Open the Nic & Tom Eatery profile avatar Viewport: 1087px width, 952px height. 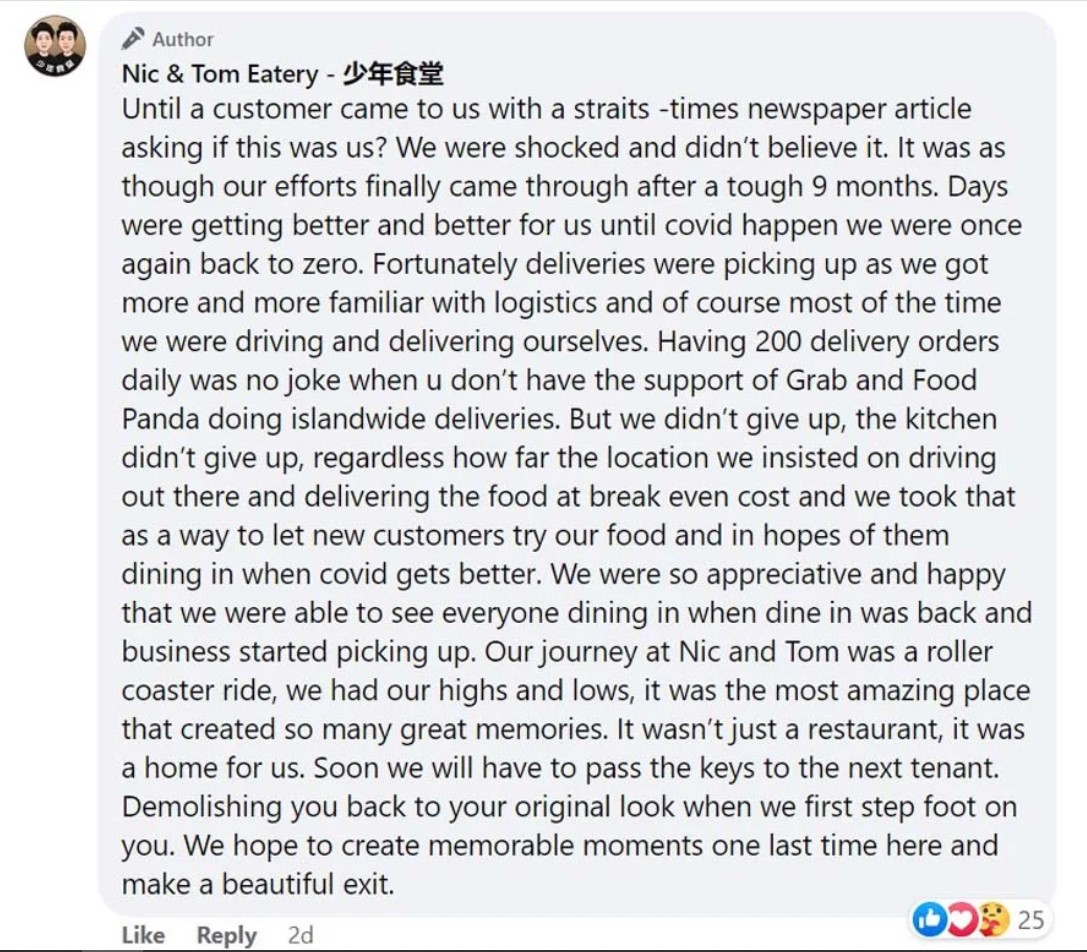(x=55, y=45)
